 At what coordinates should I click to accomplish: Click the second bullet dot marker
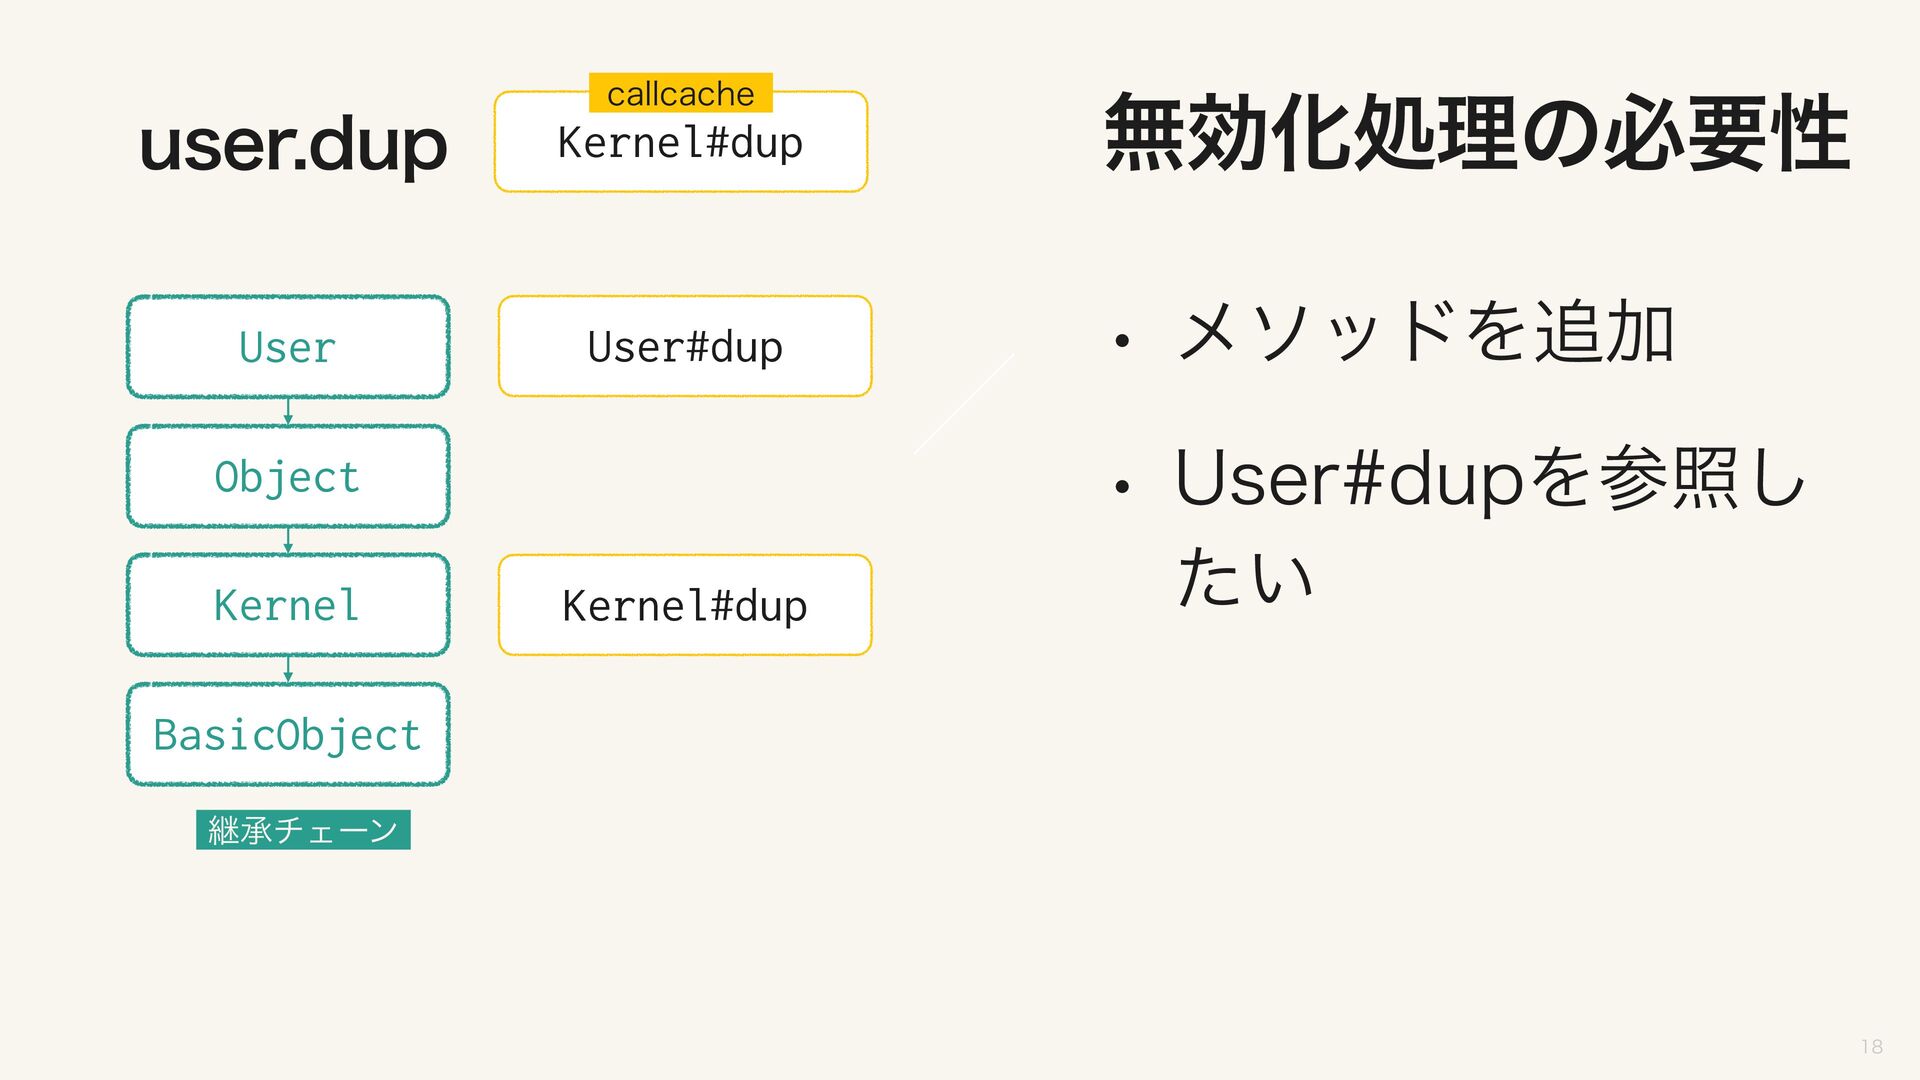click(1122, 488)
